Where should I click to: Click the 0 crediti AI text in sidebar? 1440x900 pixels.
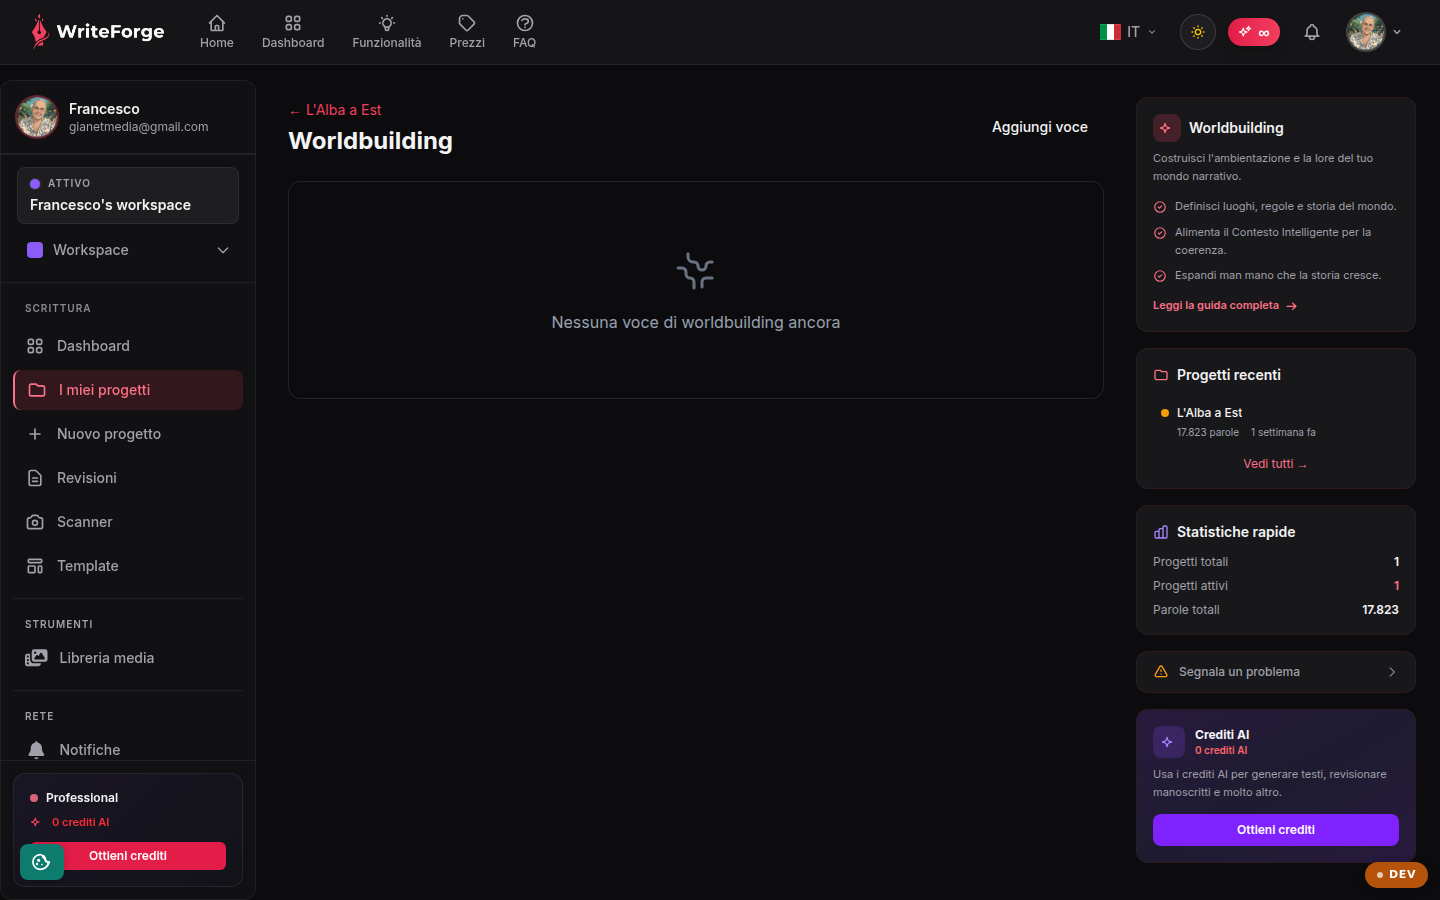81,822
